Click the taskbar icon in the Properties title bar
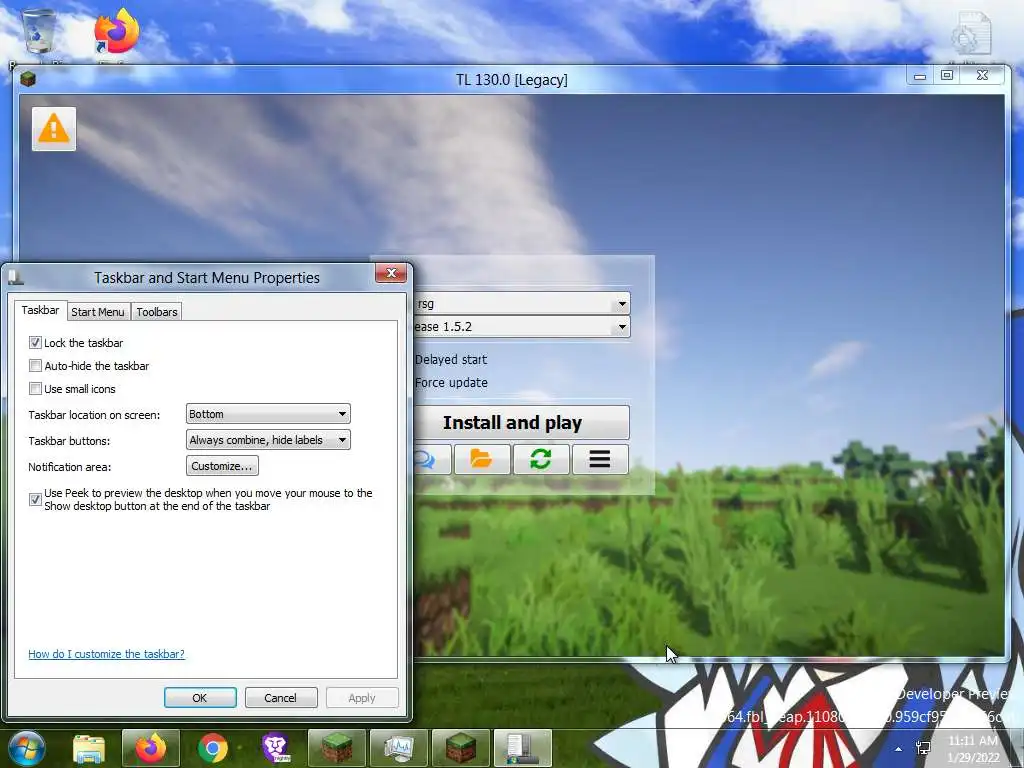This screenshot has width=1024, height=768. pos(16,278)
